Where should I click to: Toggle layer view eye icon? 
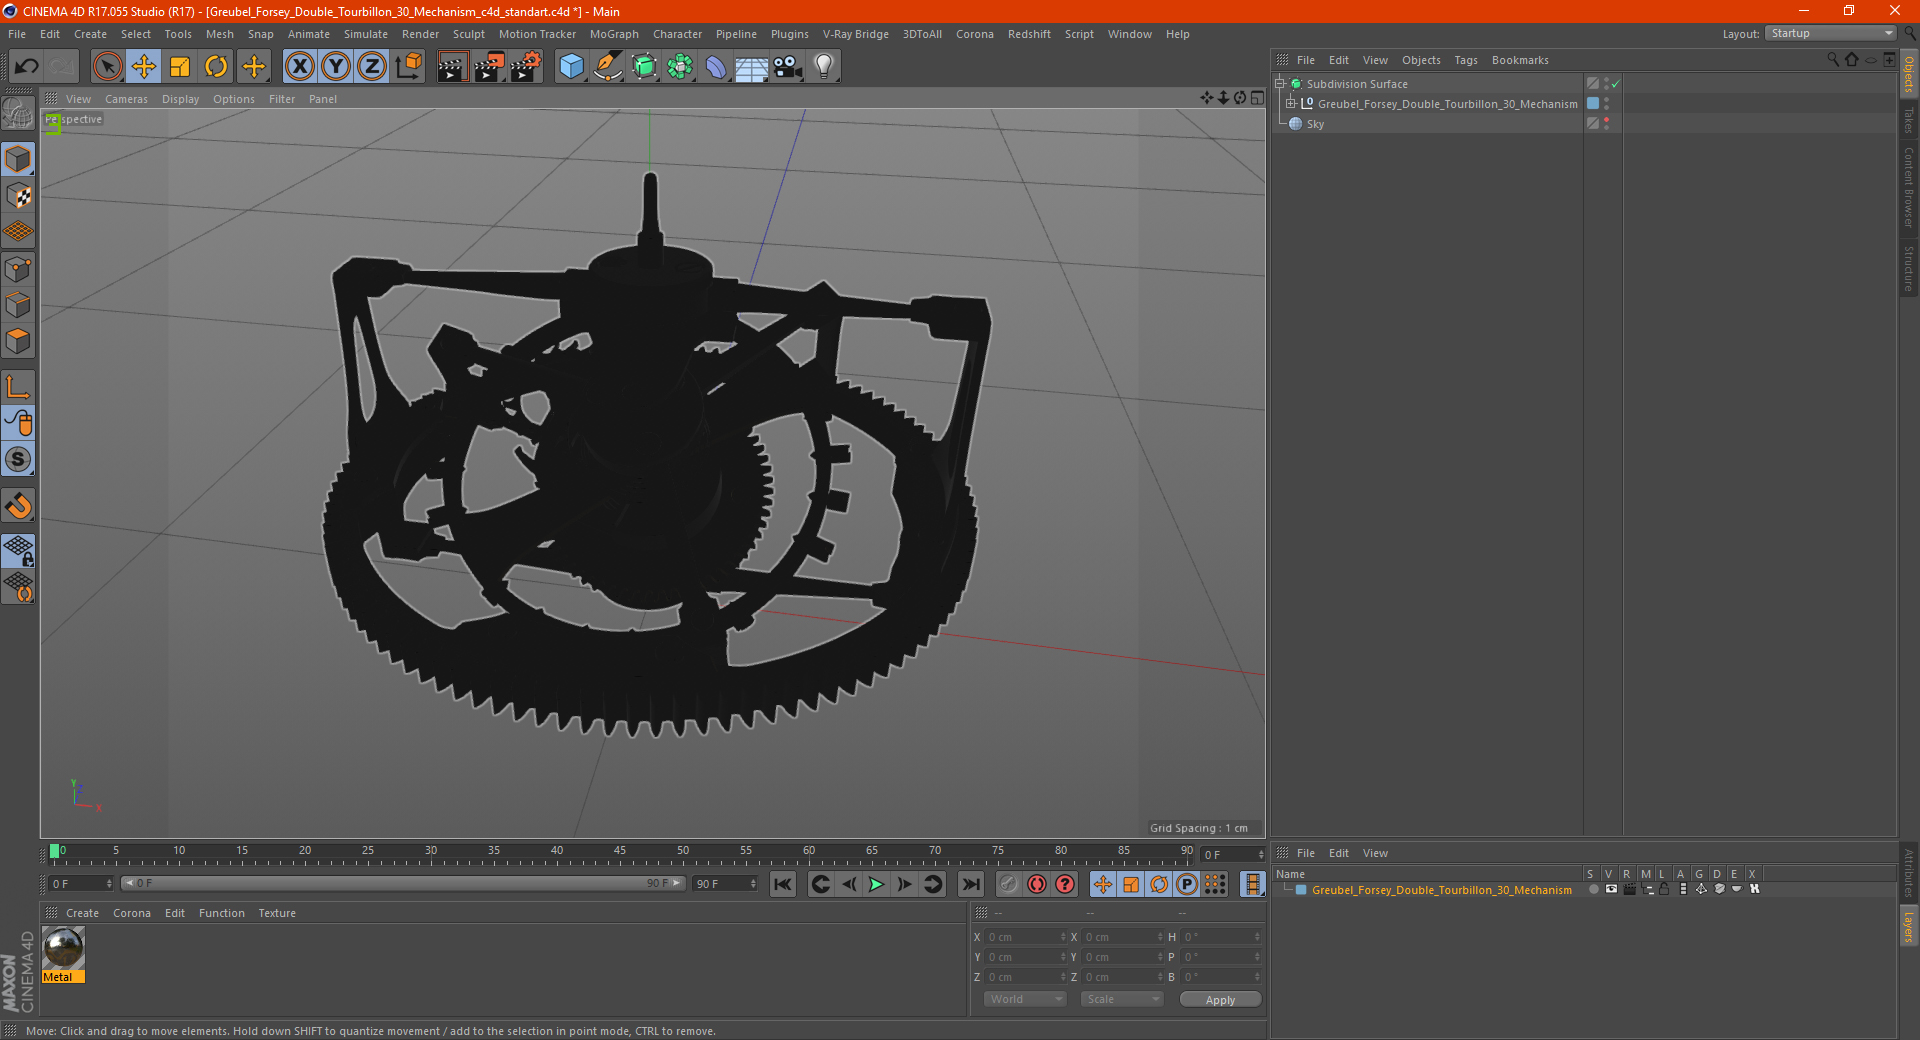[x=1611, y=889]
